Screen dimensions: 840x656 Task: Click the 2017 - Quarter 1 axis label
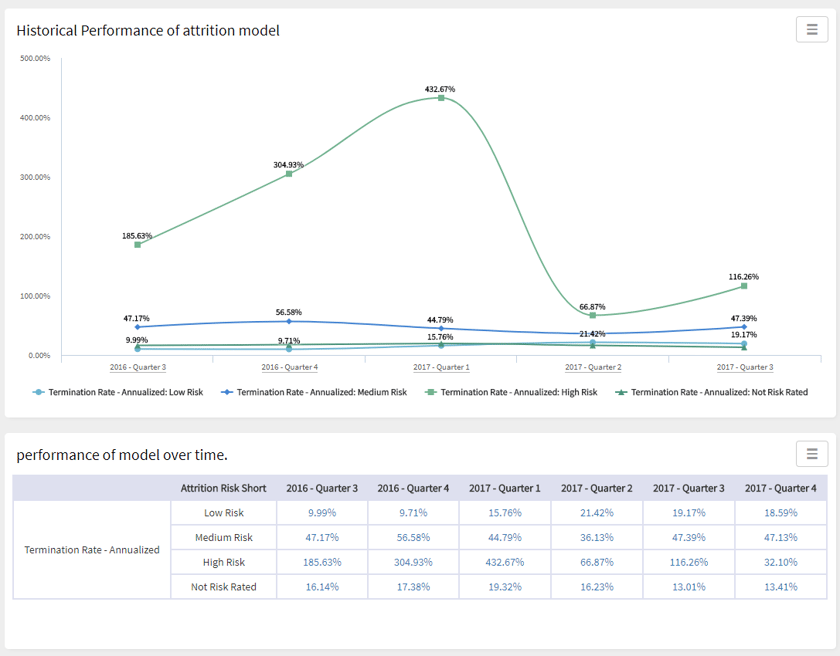[441, 367]
